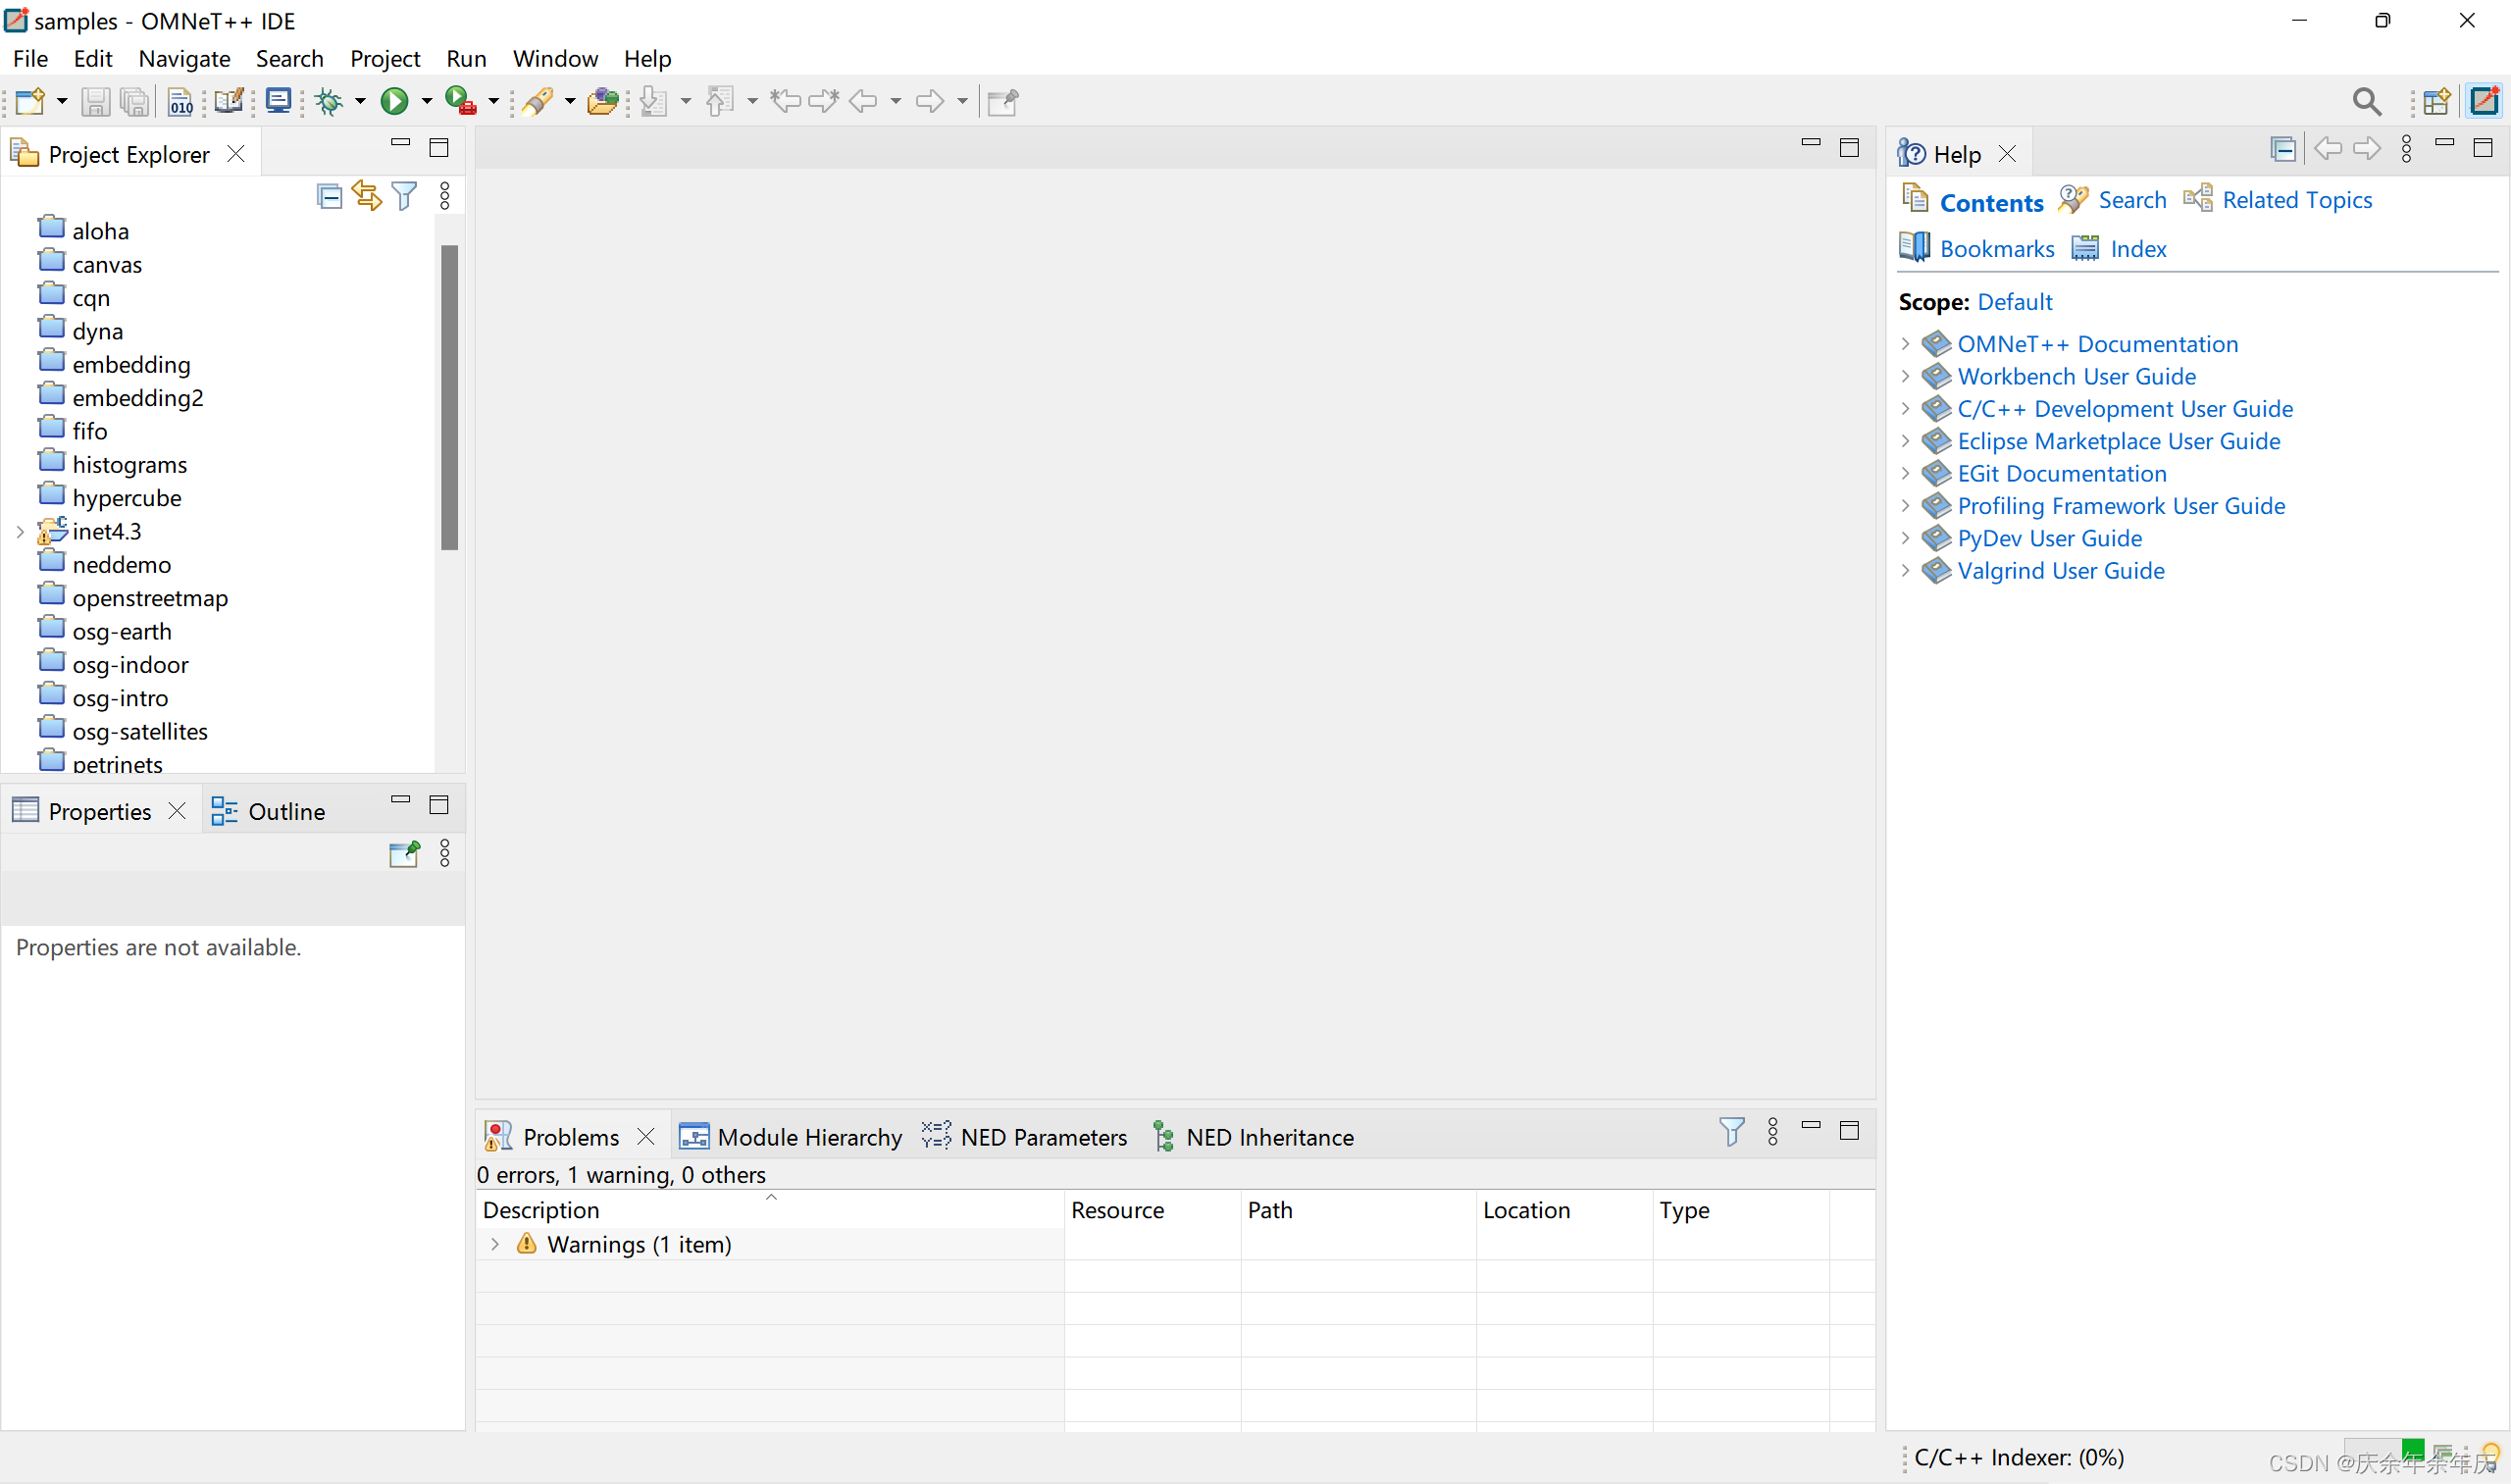Screen dimensions: 2511x1484
Task: Click the NED Parameters tab
Action: (1042, 1136)
